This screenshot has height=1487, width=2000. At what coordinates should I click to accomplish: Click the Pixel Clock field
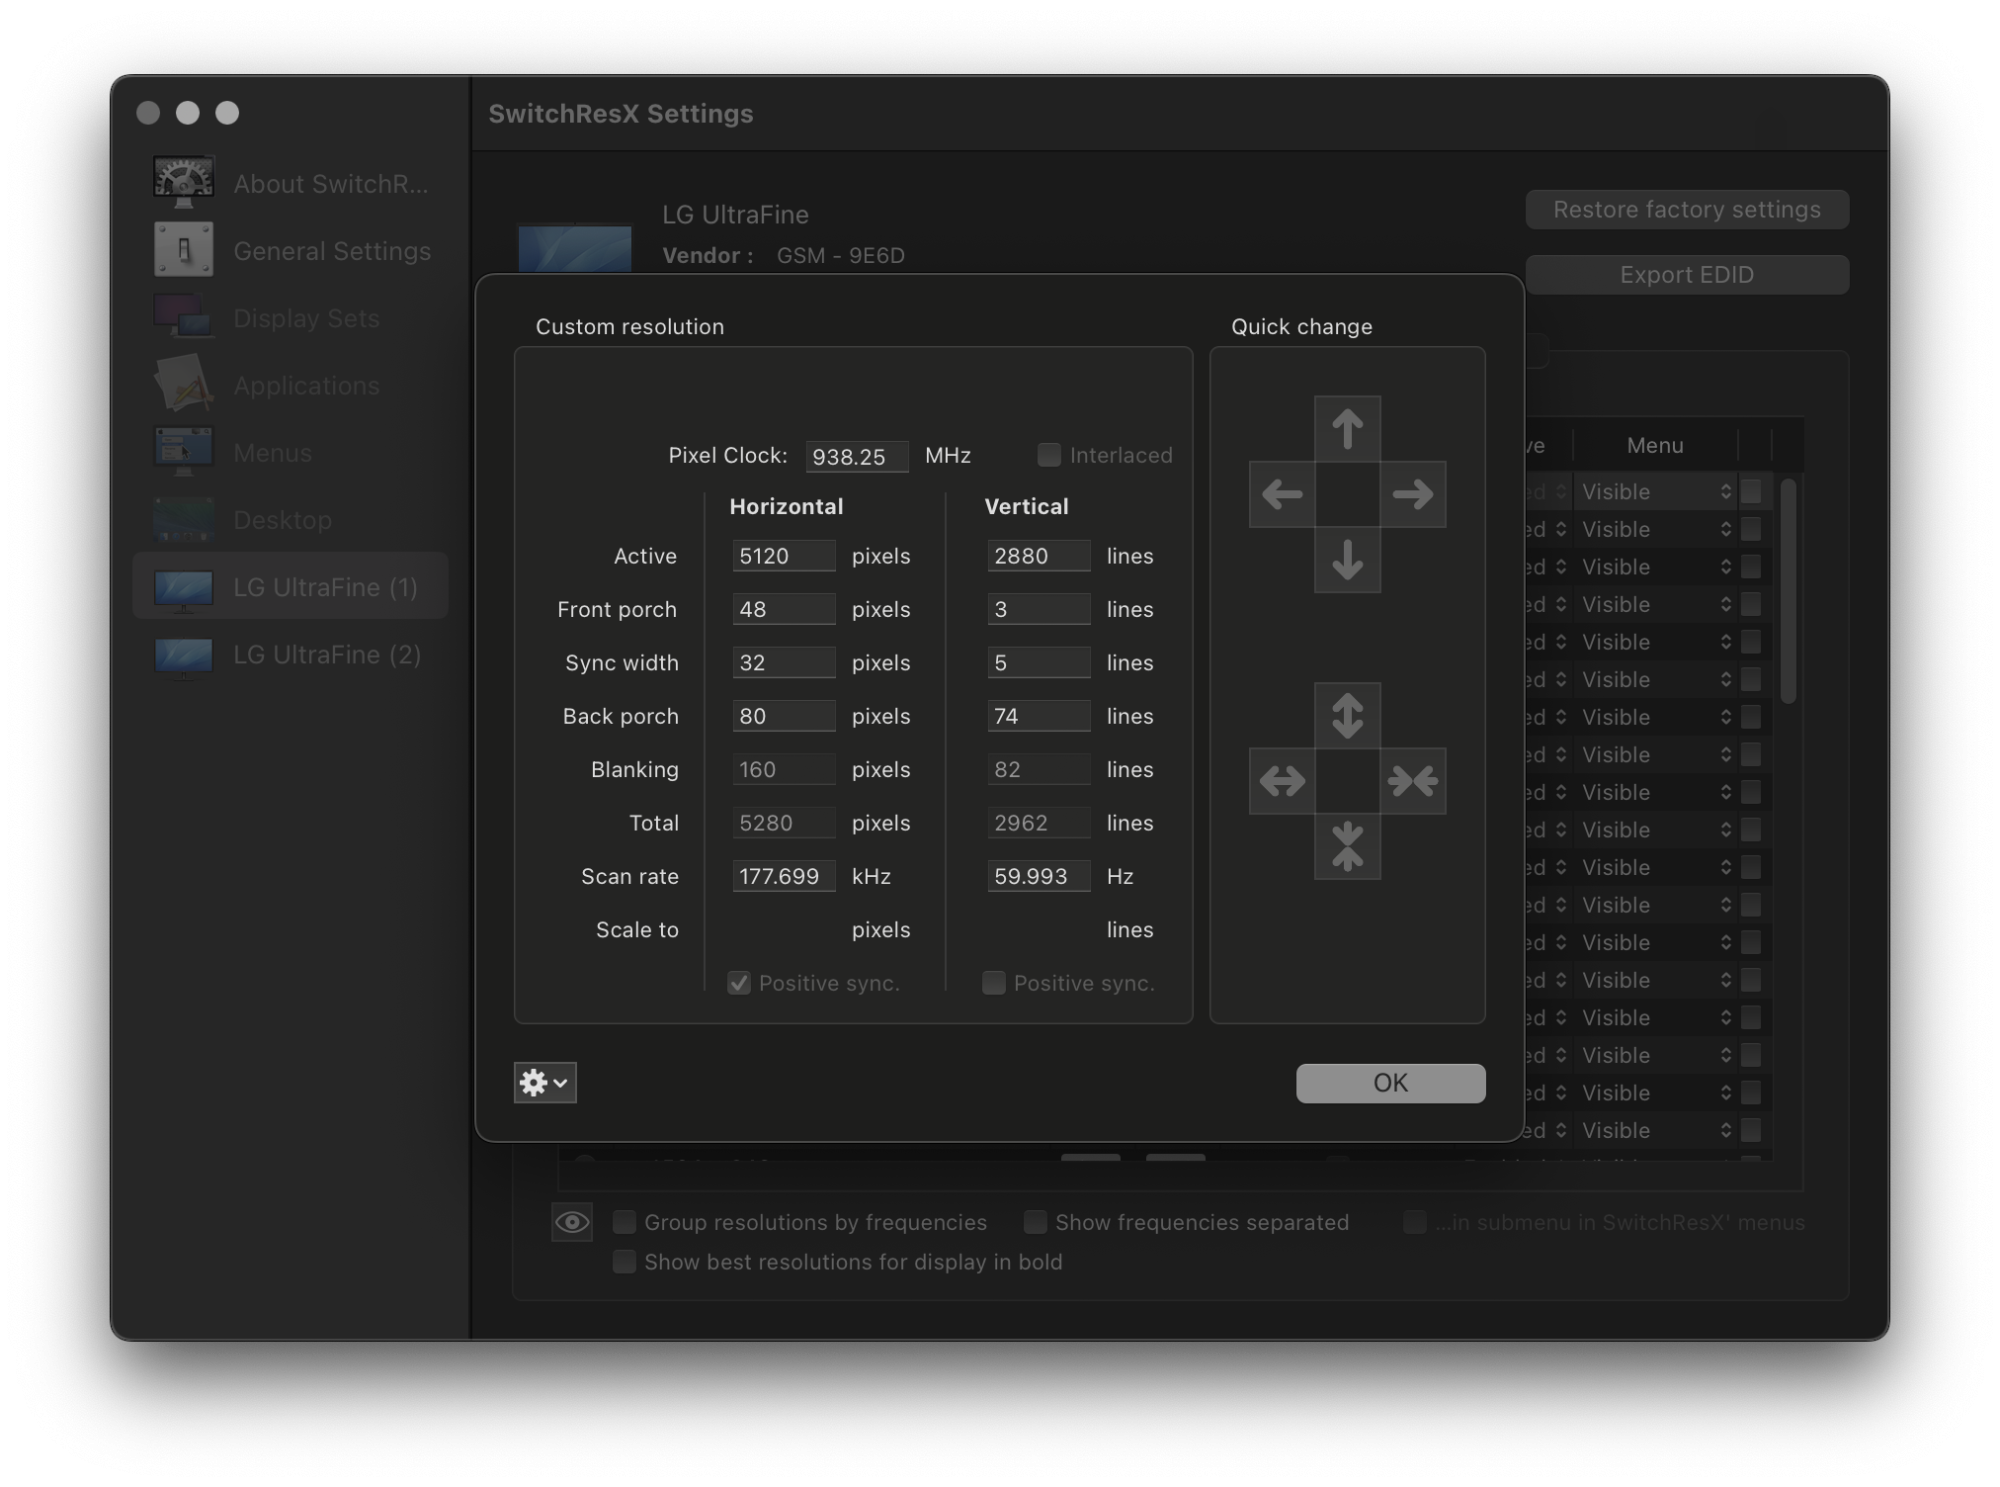pos(857,456)
